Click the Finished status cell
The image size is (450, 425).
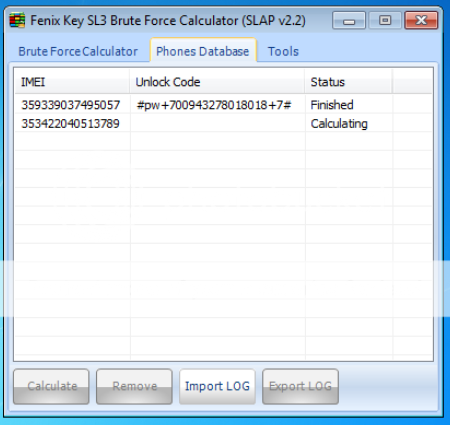pos(332,105)
